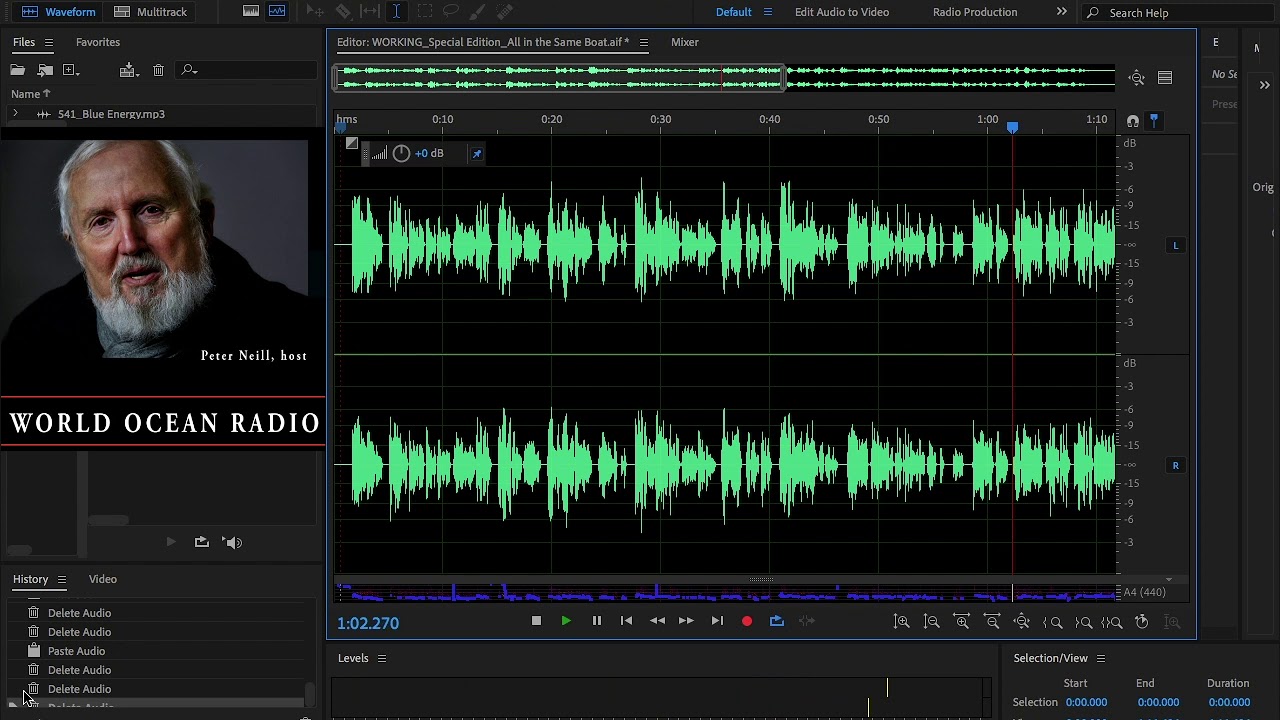Start recording with the red Record button
Viewport: 1280px width, 720px height.
[747, 621]
